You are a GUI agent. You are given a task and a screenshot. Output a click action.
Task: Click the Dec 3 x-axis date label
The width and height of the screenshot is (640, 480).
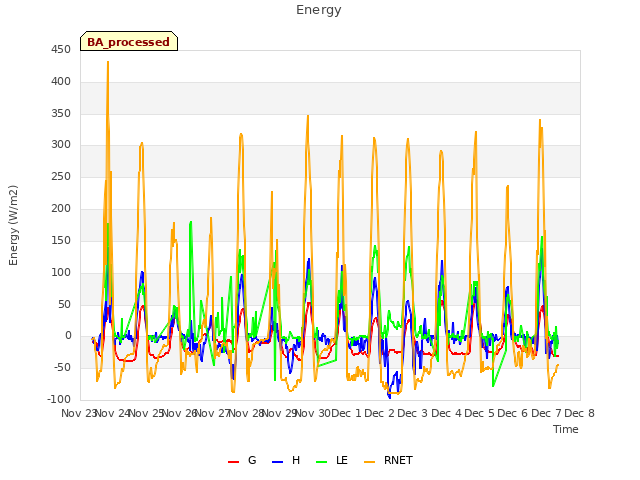point(413,413)
